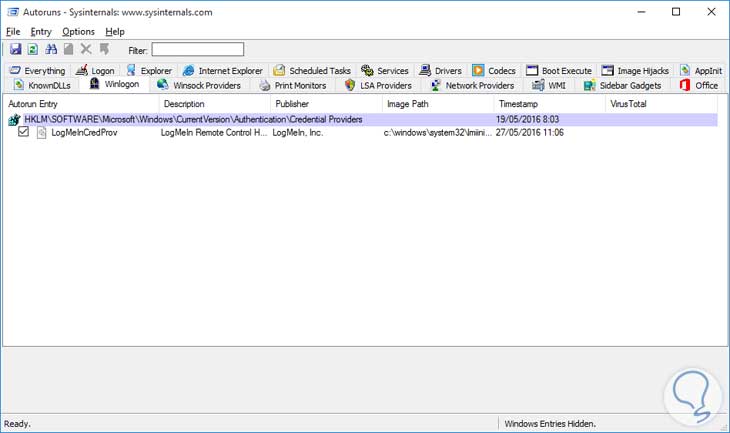The height and width of the screenshot is (433, 730).
Task: Click the Autoruns title bar app icon
Action: pyautogui.click(x=13, y=12)
